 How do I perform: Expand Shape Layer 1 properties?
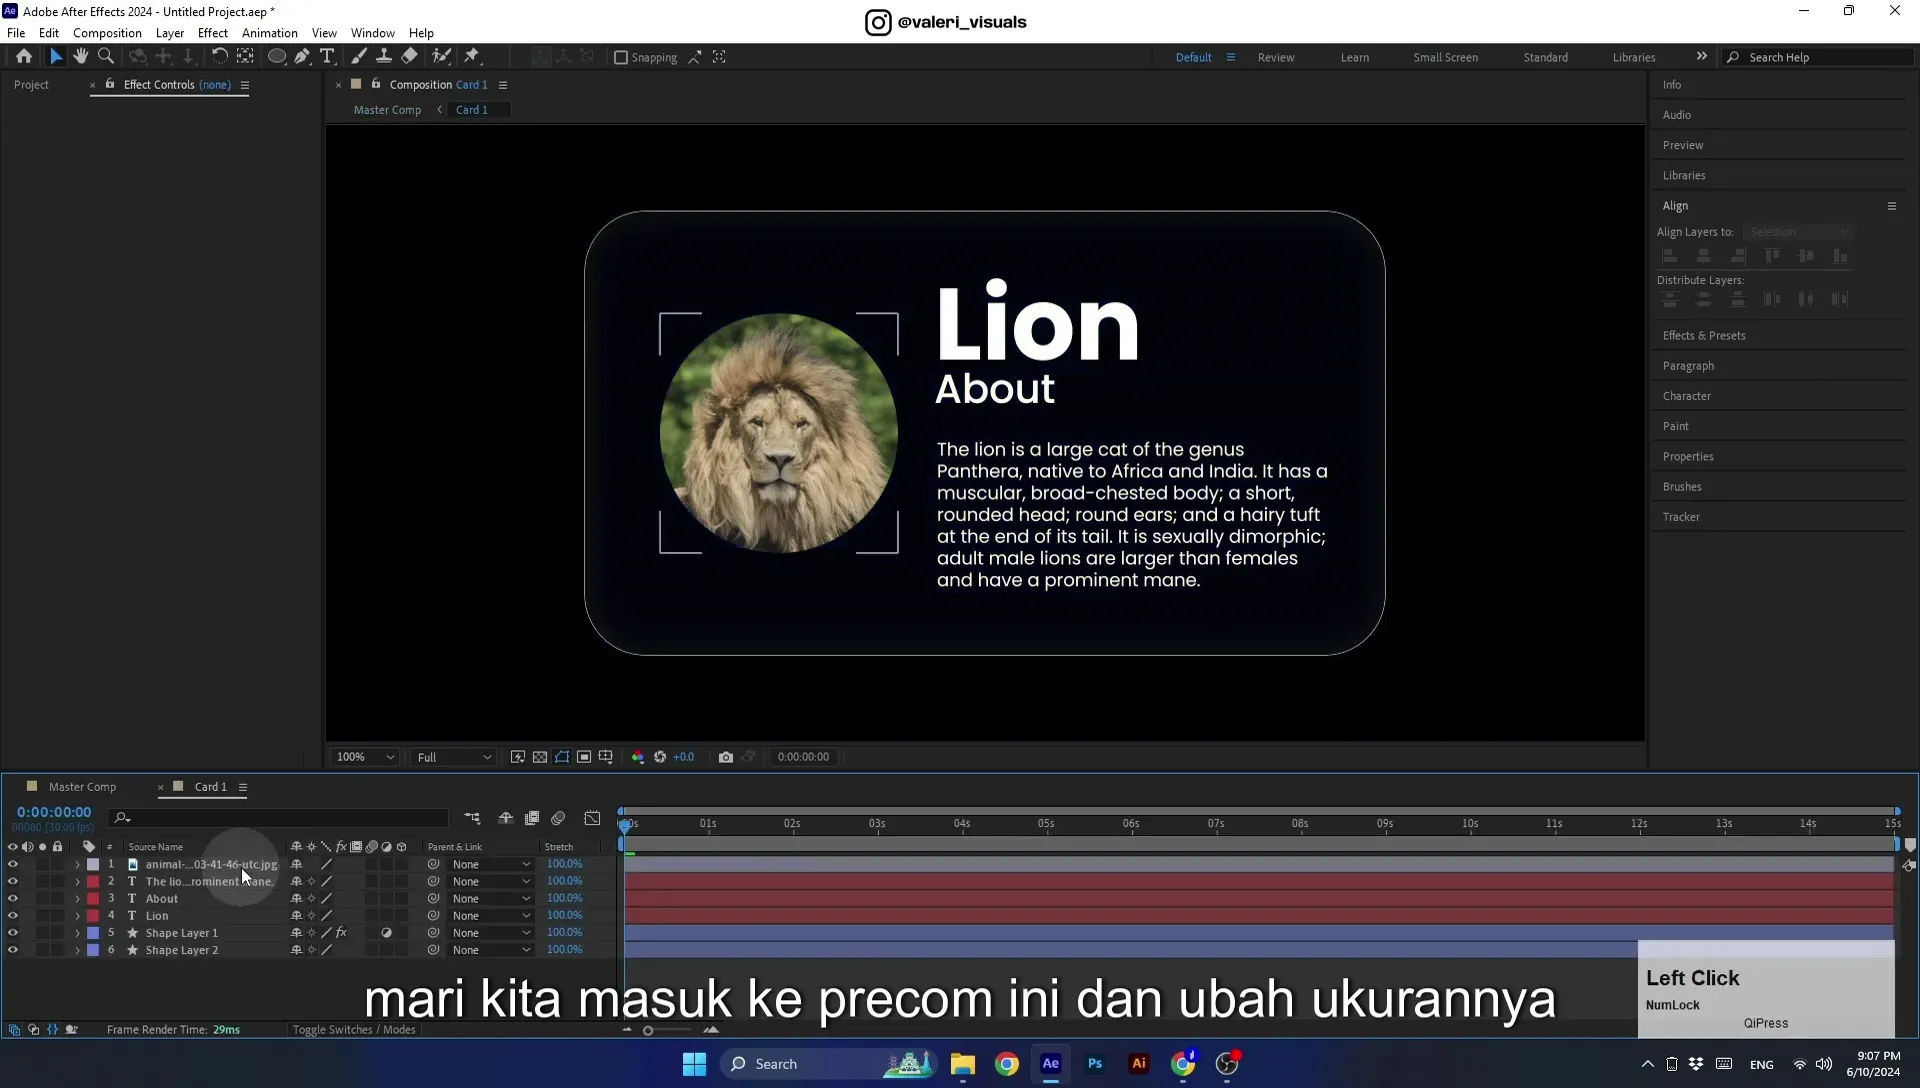(x=77, y=933)
